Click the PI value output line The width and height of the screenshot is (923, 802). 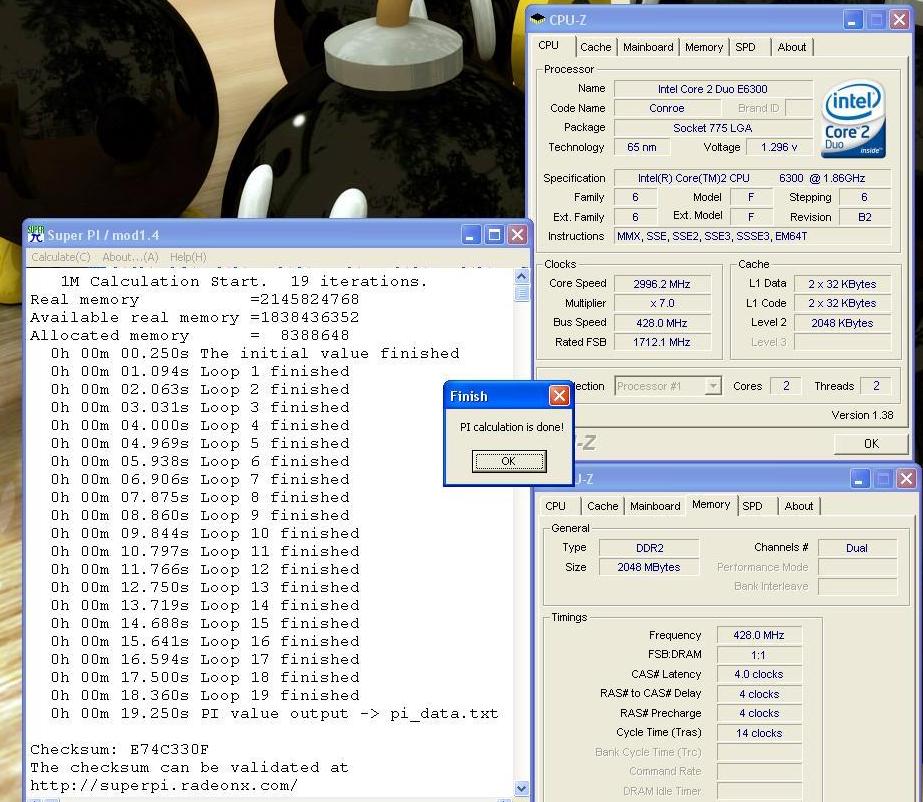(x=275, y=714)
